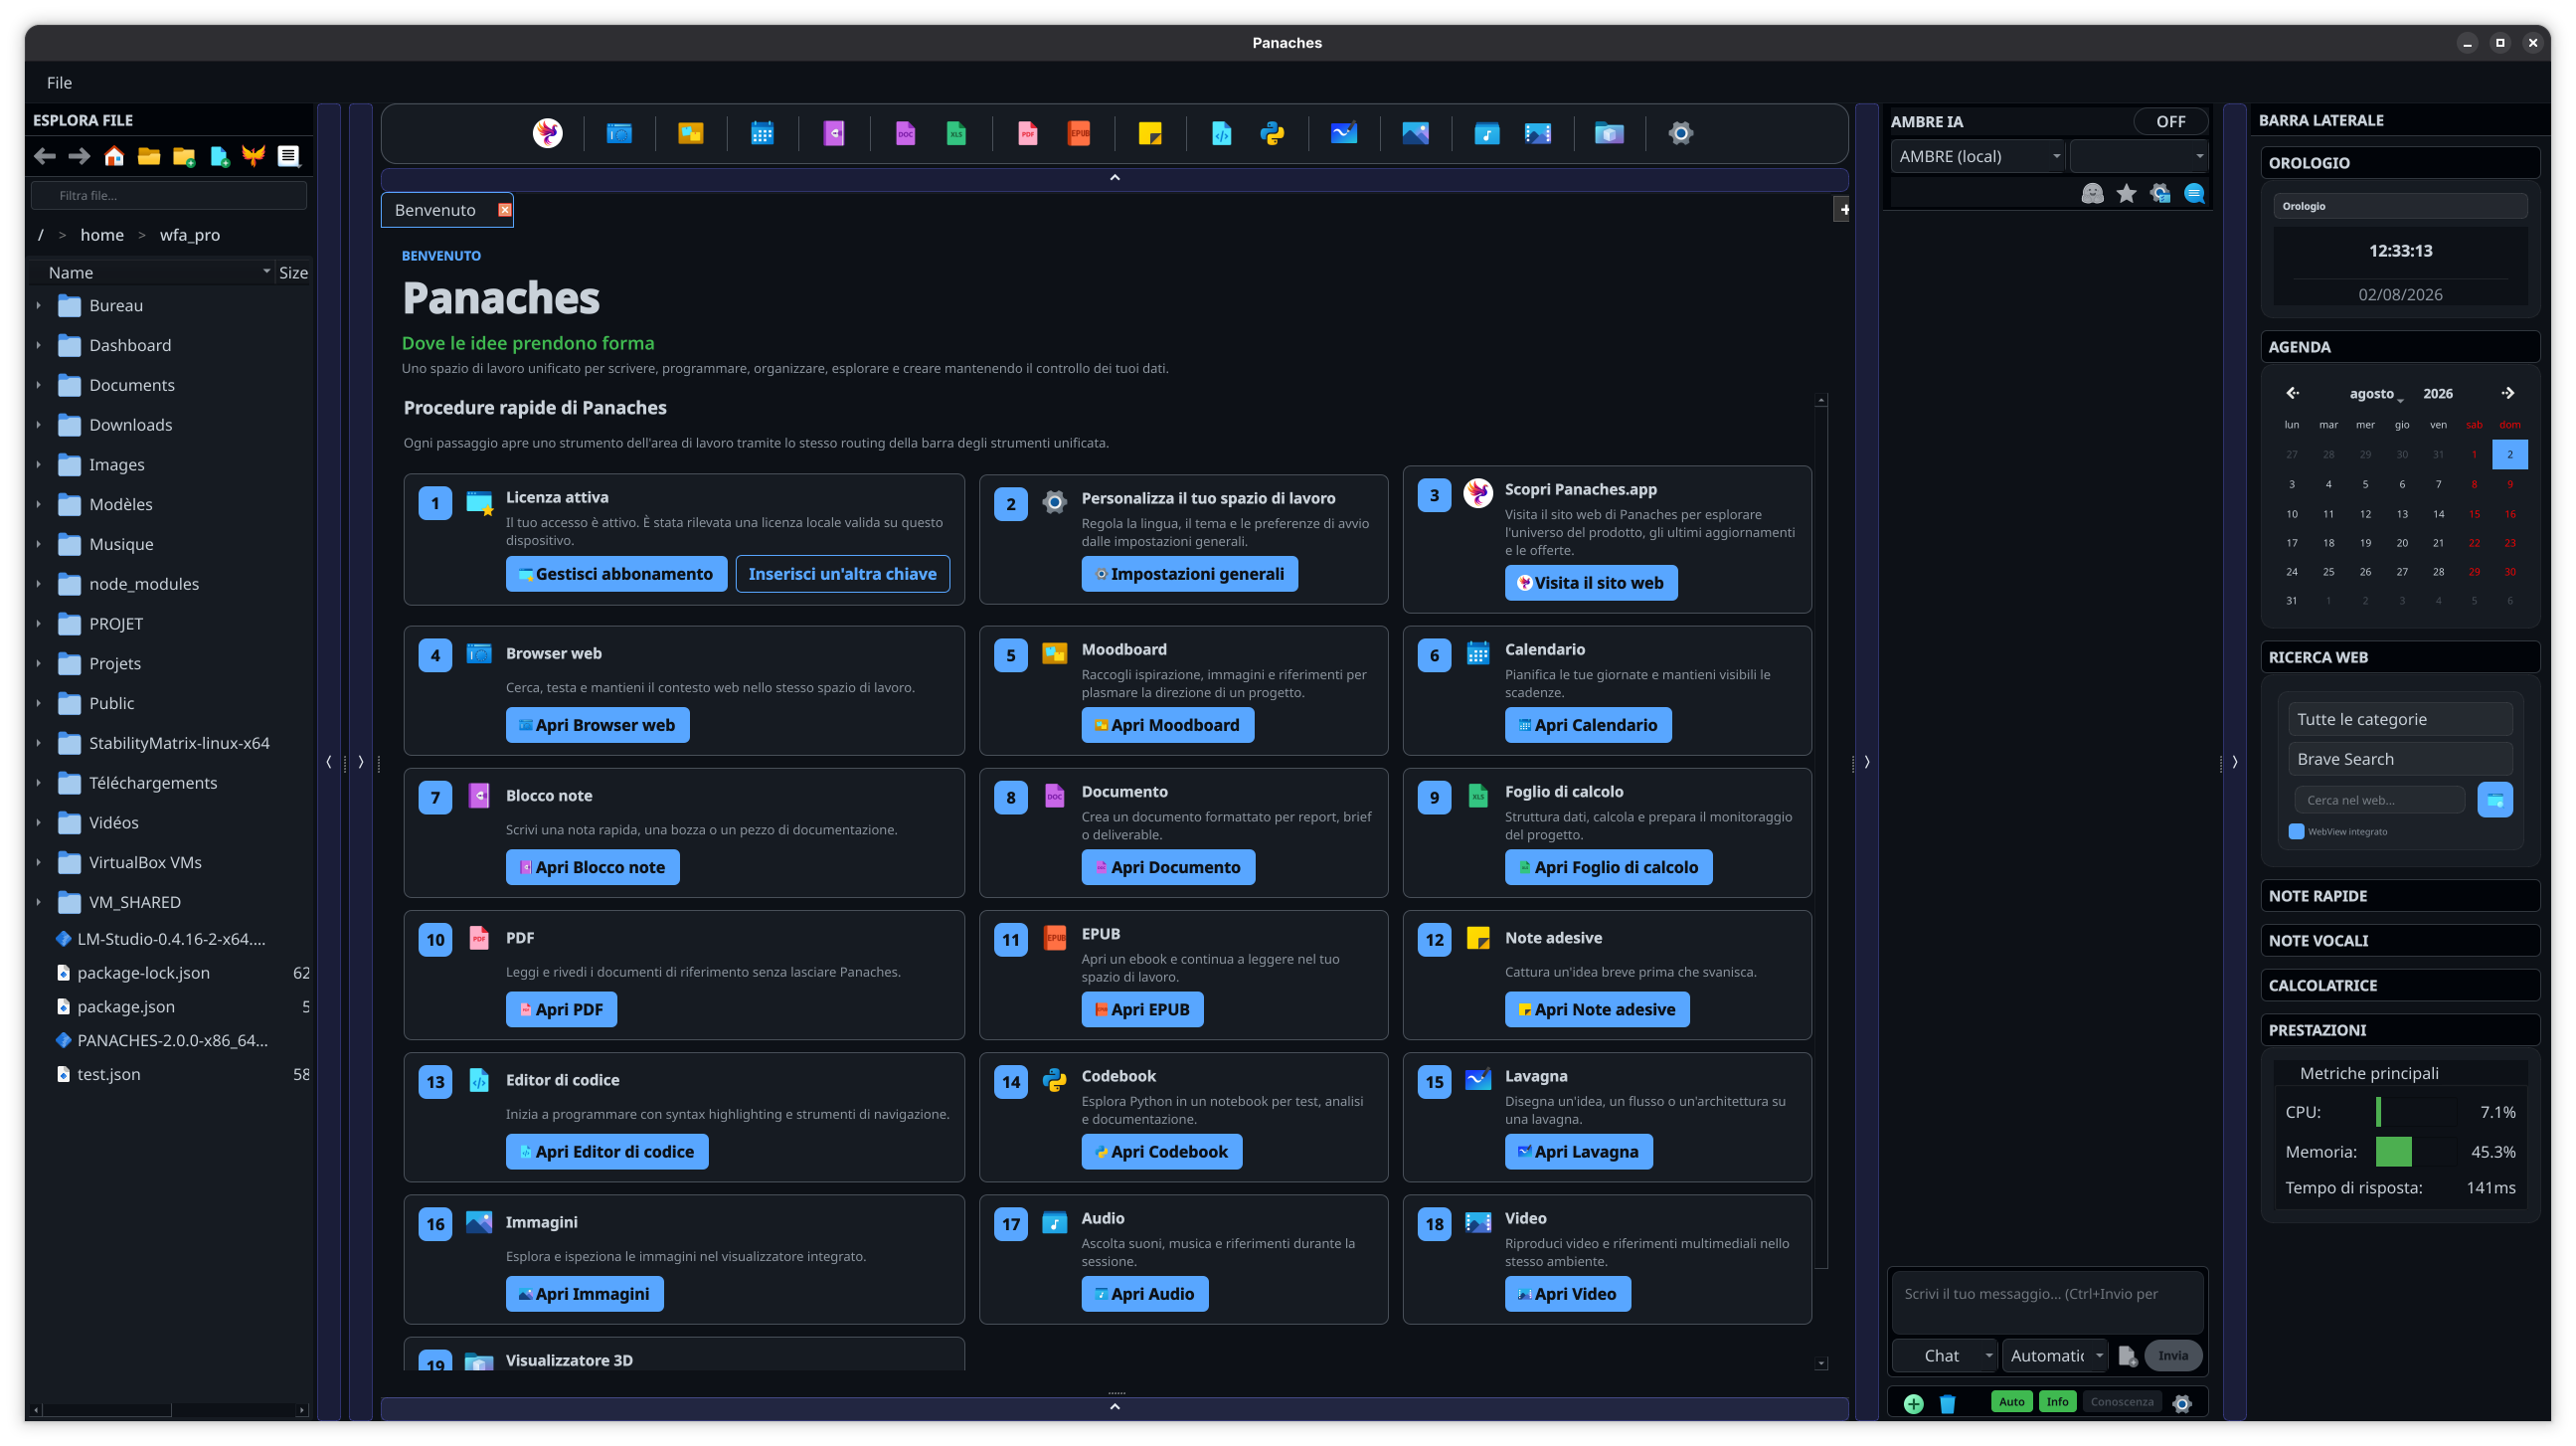Open the purple Blocco note icon in top toolbar
This screenshot has height=1446, width=2576.
click(x=834, y=133)
